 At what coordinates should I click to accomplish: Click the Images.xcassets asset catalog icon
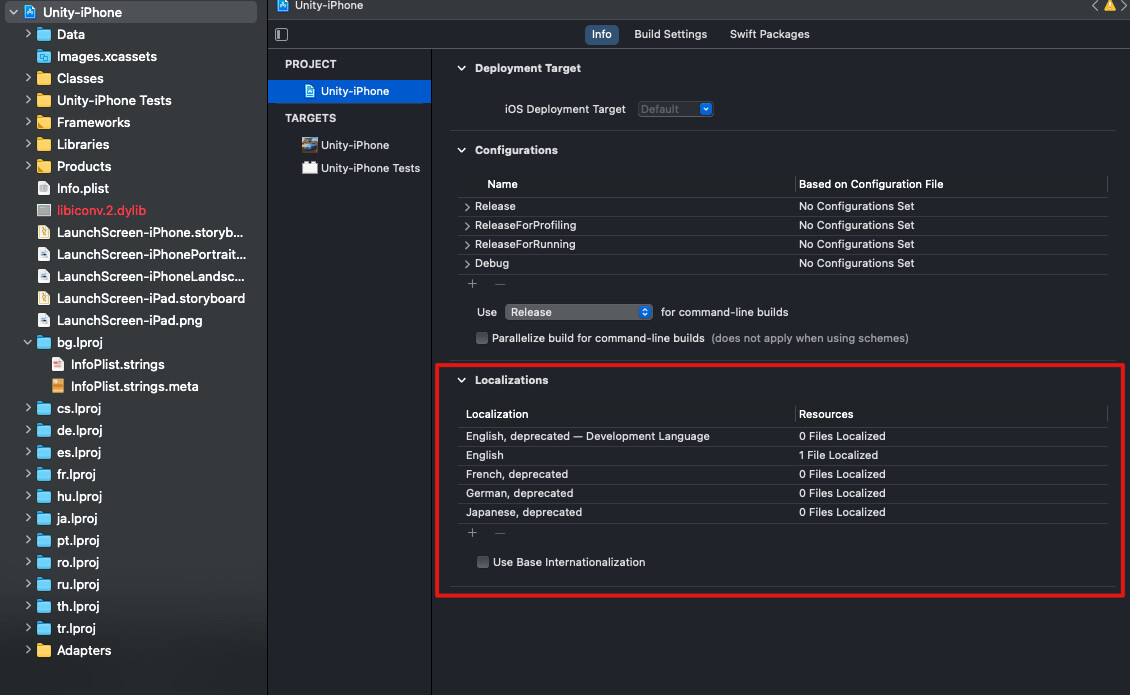tap(44, 57)
